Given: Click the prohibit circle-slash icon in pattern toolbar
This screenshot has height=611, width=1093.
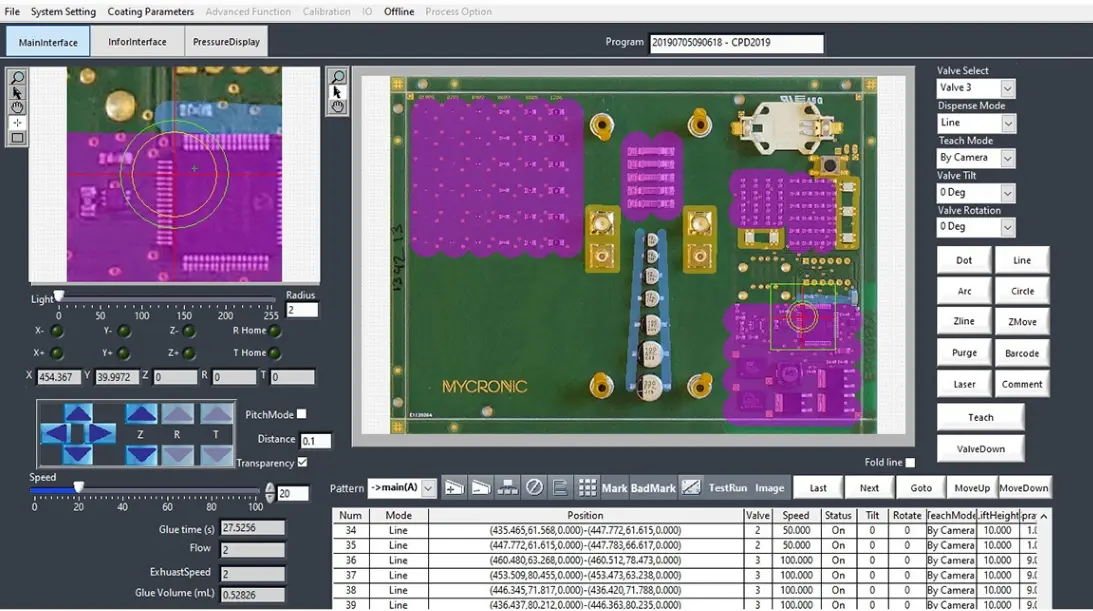Looking at the screenshot, I should (534, 488).
